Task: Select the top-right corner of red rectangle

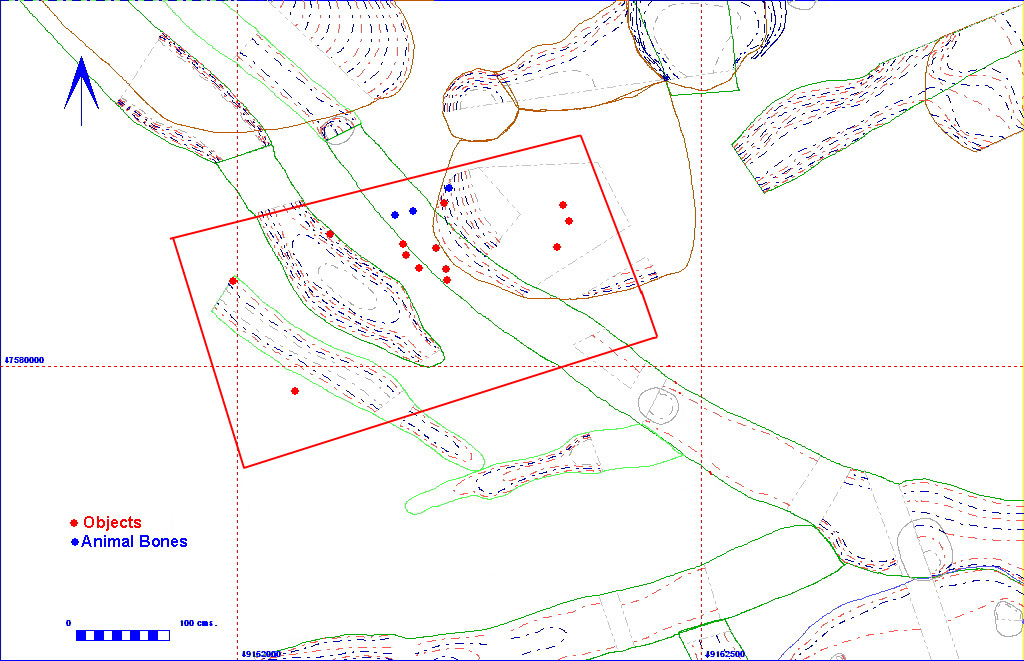Action: [581, 136]
